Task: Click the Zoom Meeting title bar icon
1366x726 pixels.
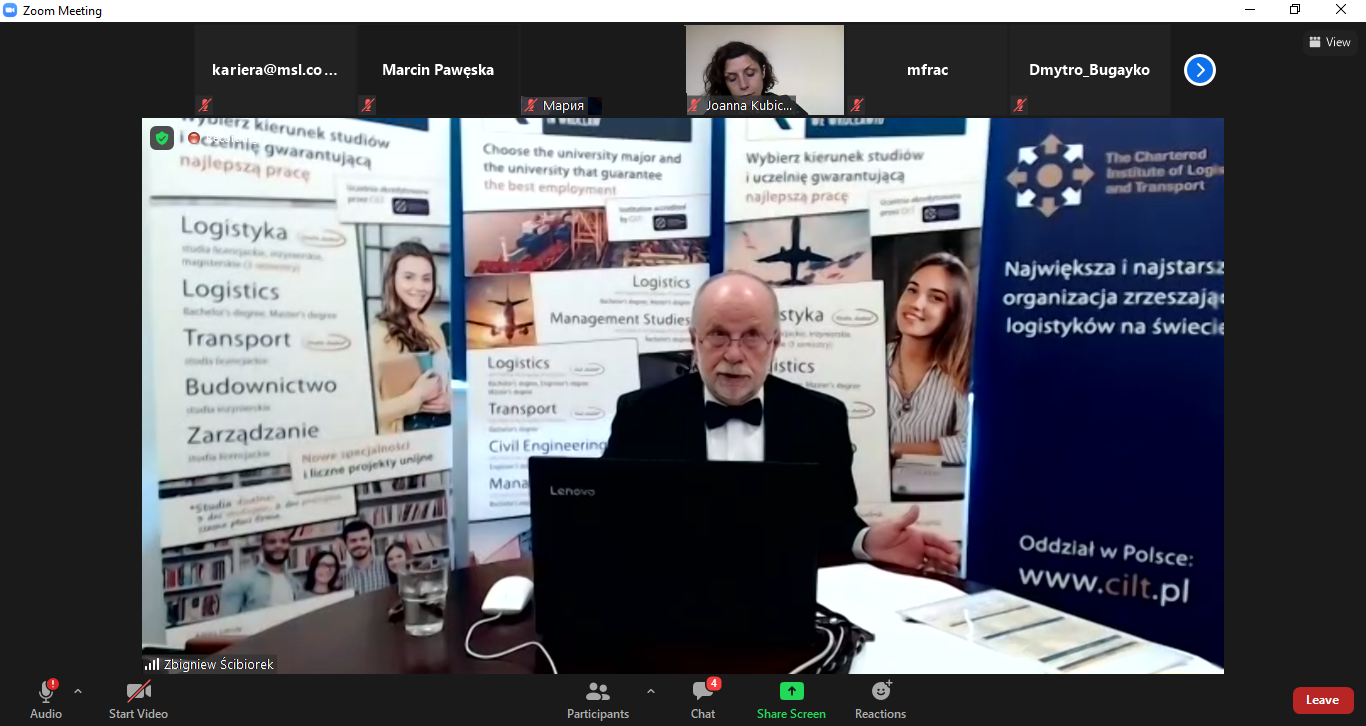Action: pyautogui.click(x=11, y=11)
